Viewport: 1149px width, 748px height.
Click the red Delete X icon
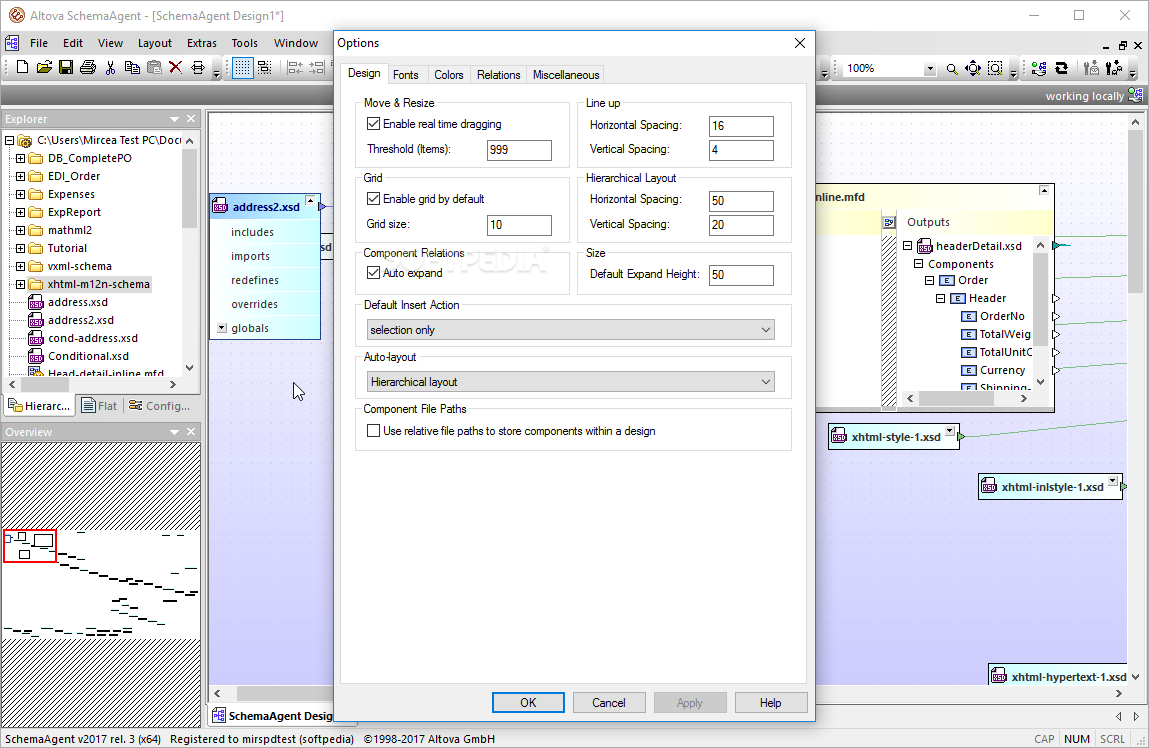click(175, 67)
